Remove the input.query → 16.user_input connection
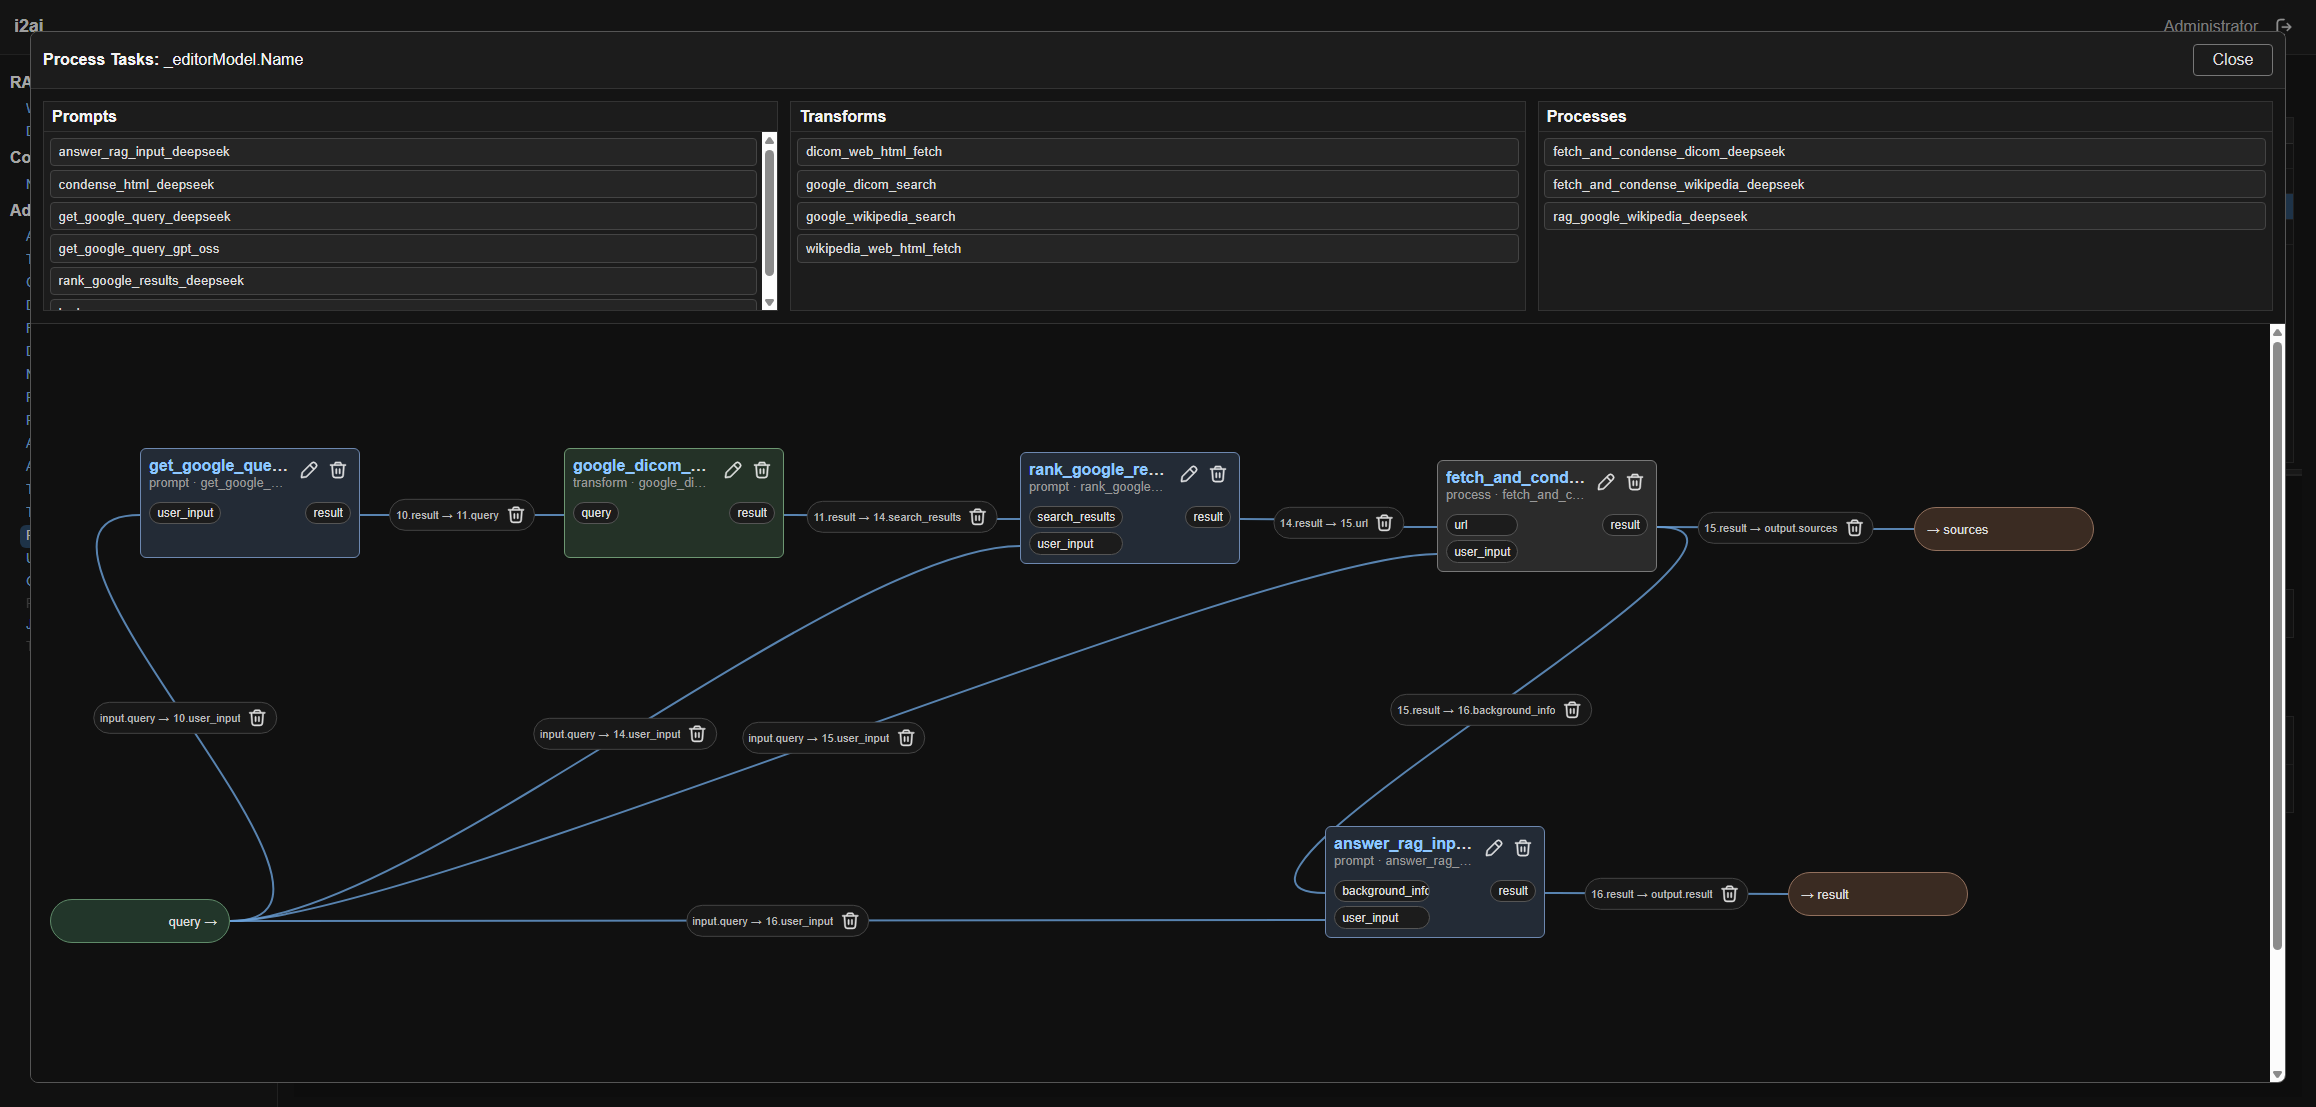2316x1107 pixels. click(850, 921)
